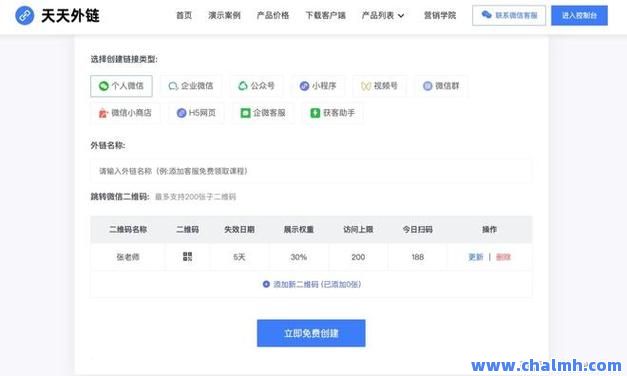Expand the 产品列表 dropdown

(x=383, y=16)
